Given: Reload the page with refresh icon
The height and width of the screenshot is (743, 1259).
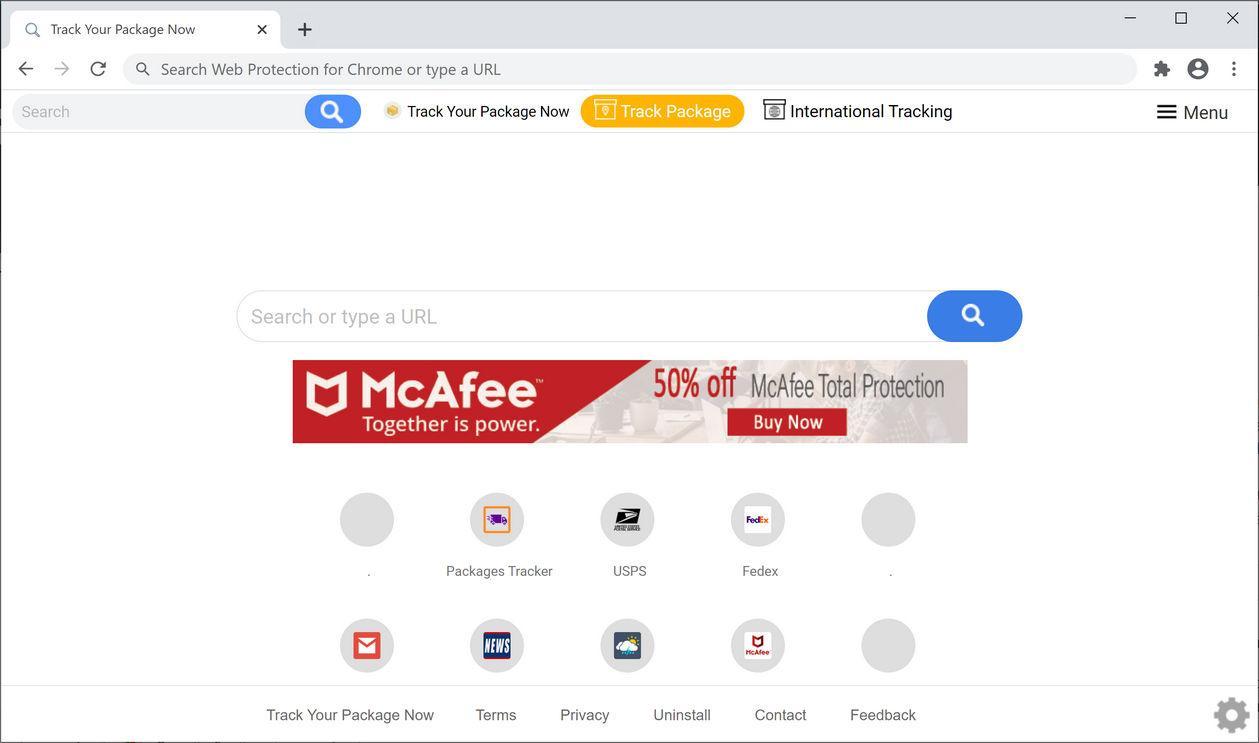Looking at the screenshot, I should 98,69.
